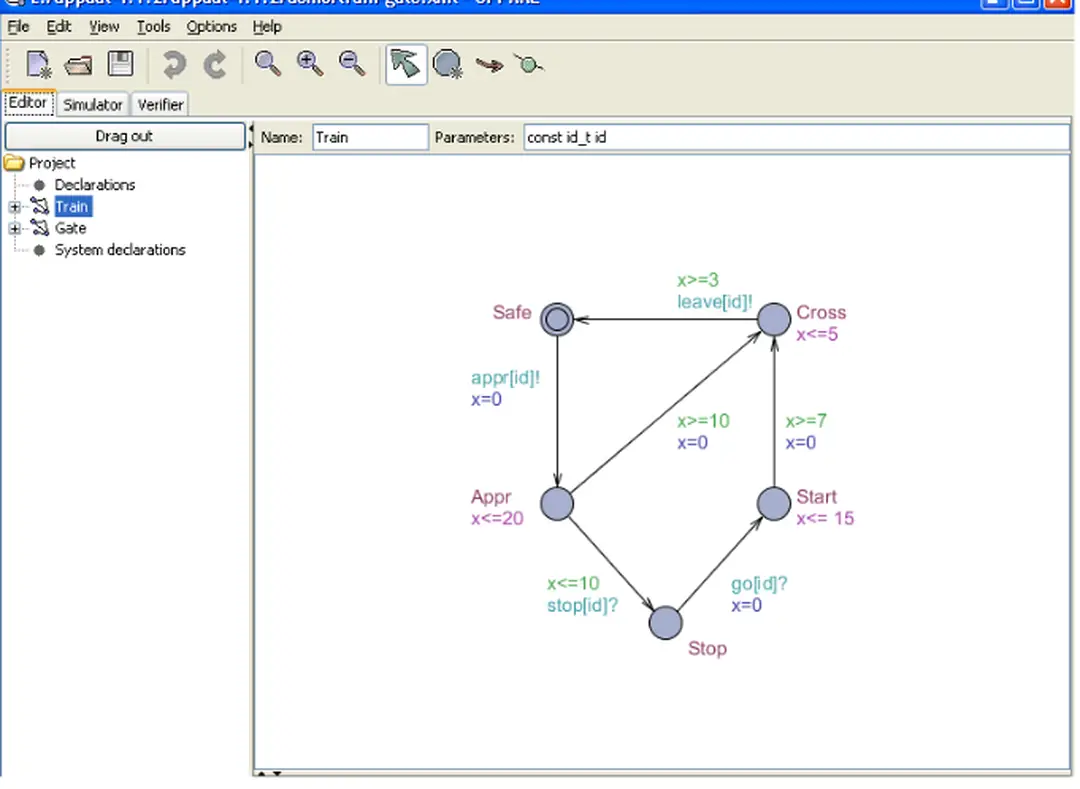Select the Add Edge arrow tool
Image resolution: width=1080 pixels, height=789 pixels.
point(489,65)
